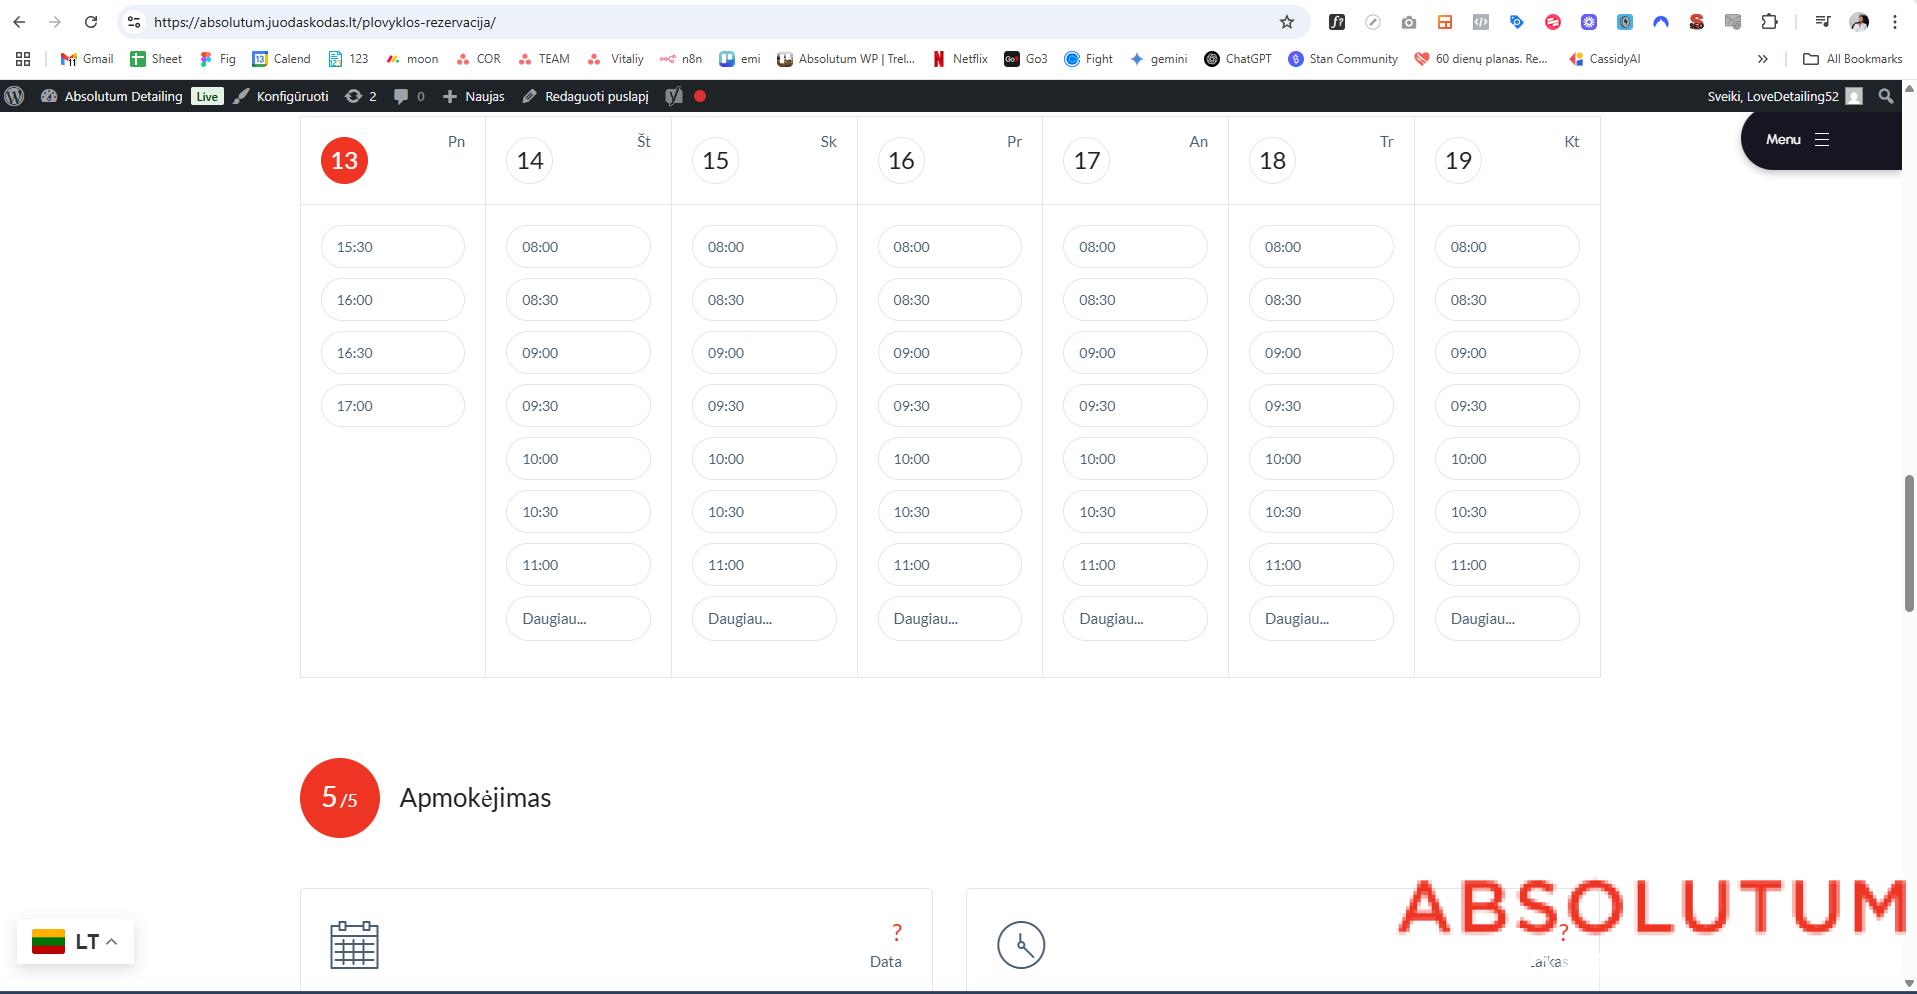Expand more times with Daugiau under day 14
Screen dimensions: 1917x994
click(578, 619)
